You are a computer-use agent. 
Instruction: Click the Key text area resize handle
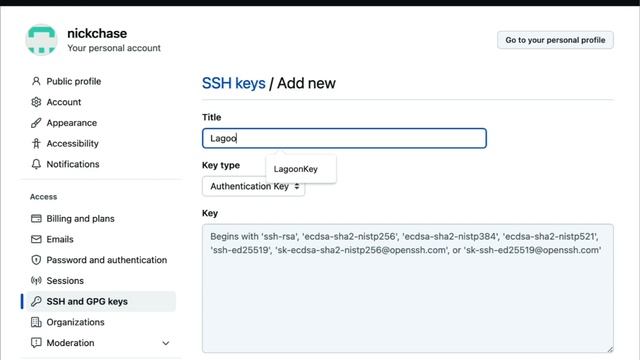(x=610, y=349)
